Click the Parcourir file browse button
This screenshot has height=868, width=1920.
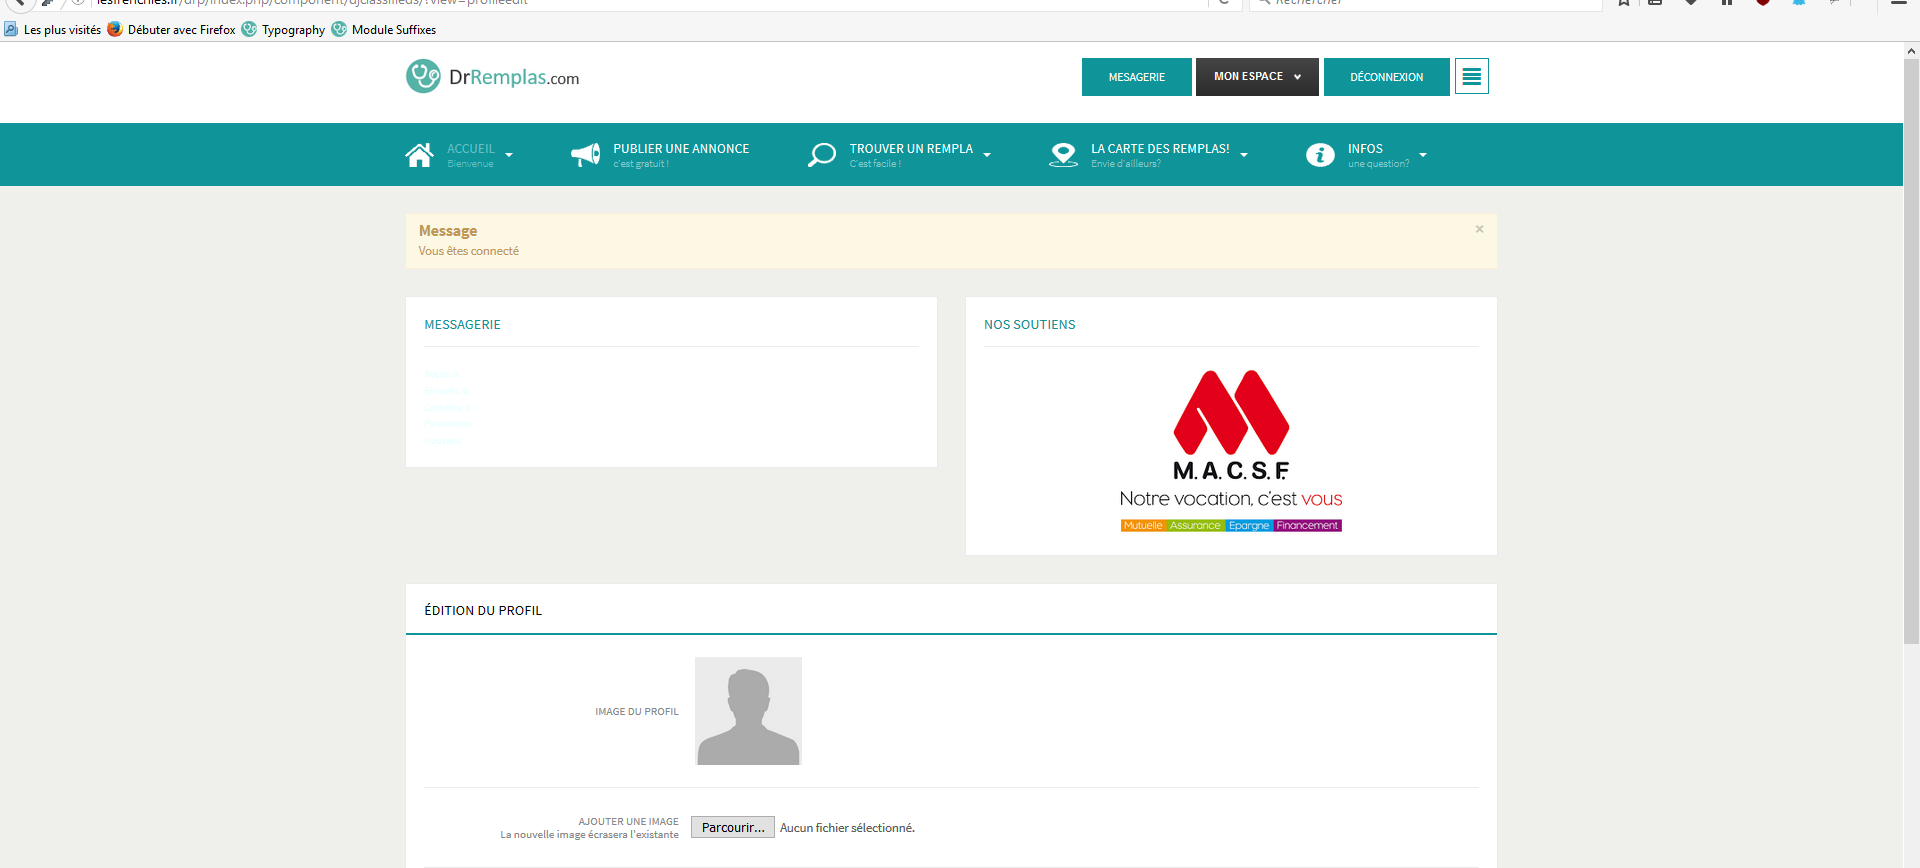click(x=733, y=827)
